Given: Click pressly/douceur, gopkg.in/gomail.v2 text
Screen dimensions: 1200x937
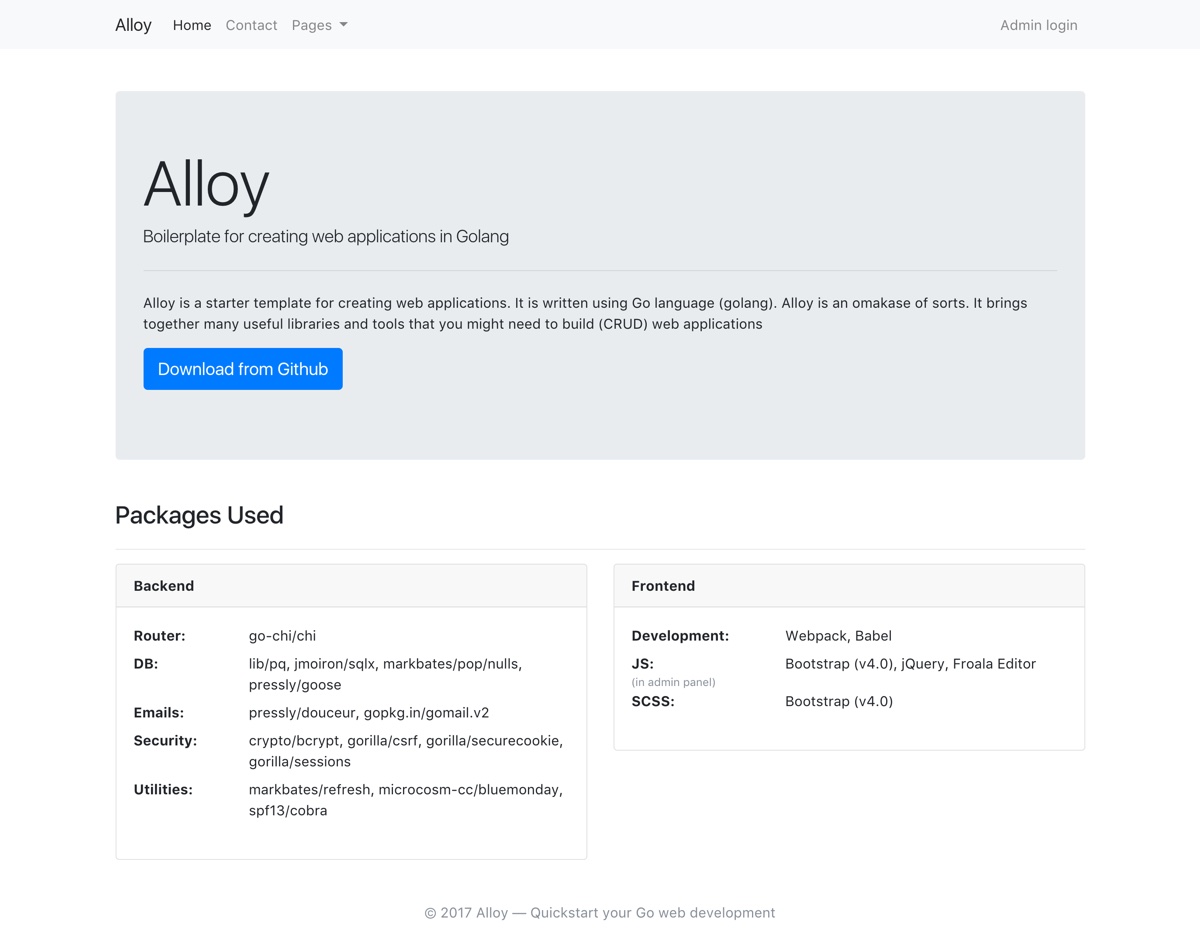Looking at the screenshot, I should [369, 713].
